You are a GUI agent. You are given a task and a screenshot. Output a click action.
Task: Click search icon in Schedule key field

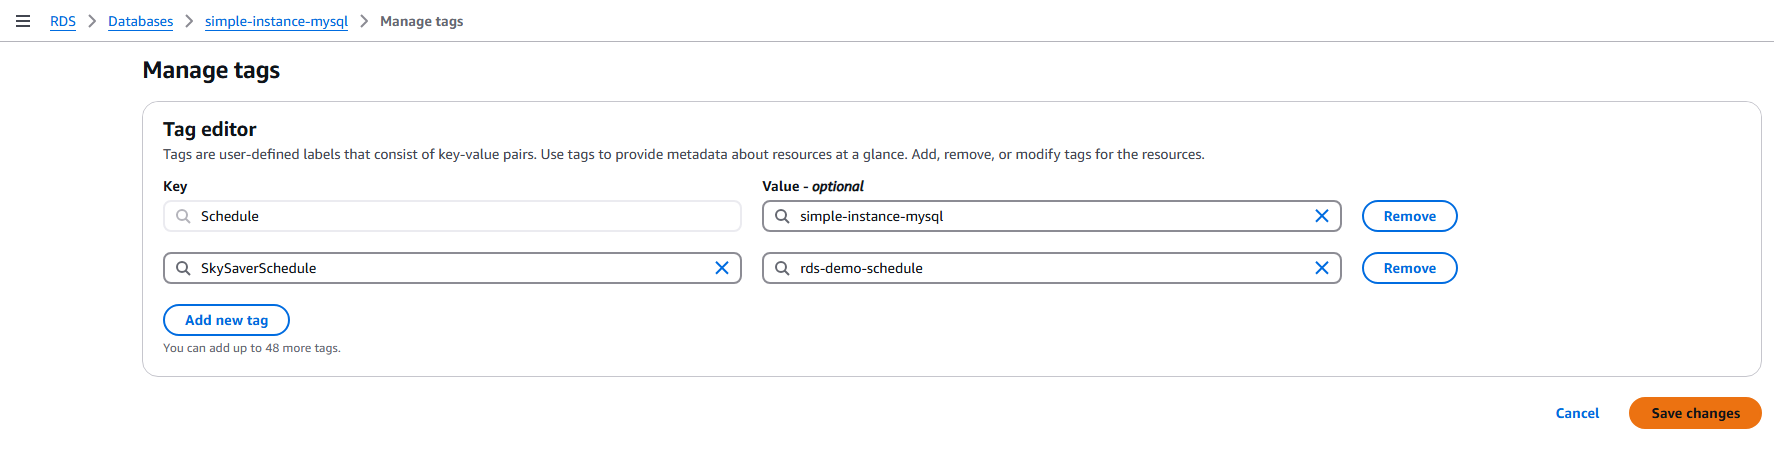coord(183,216)
